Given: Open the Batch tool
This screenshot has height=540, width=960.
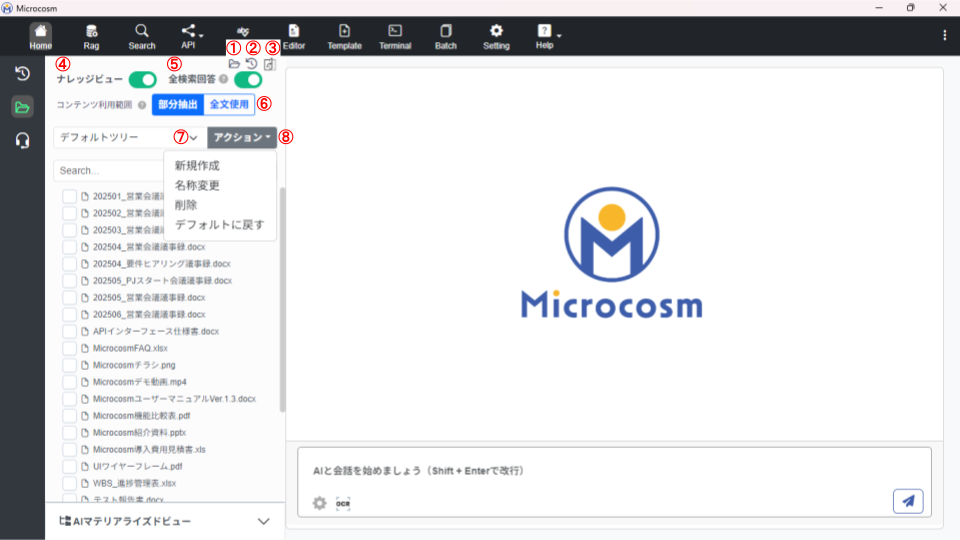Looking at the screenshot, I should 446,37.
